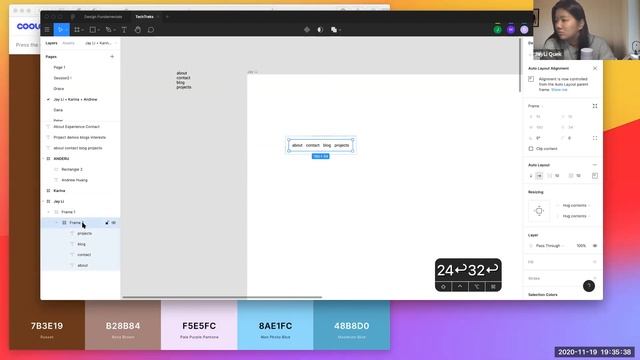
Task: Open the page named Grace
Action: click(x=59, y=89)
